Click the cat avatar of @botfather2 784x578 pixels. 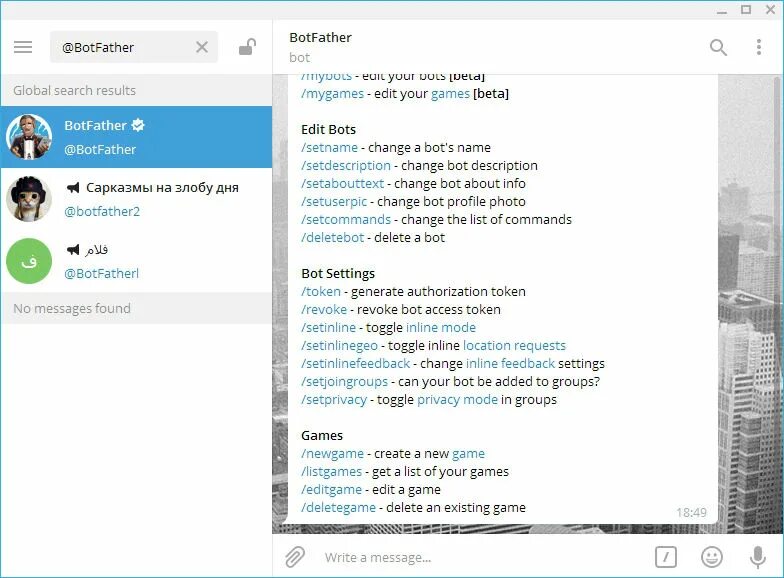[x=29, y=198]
